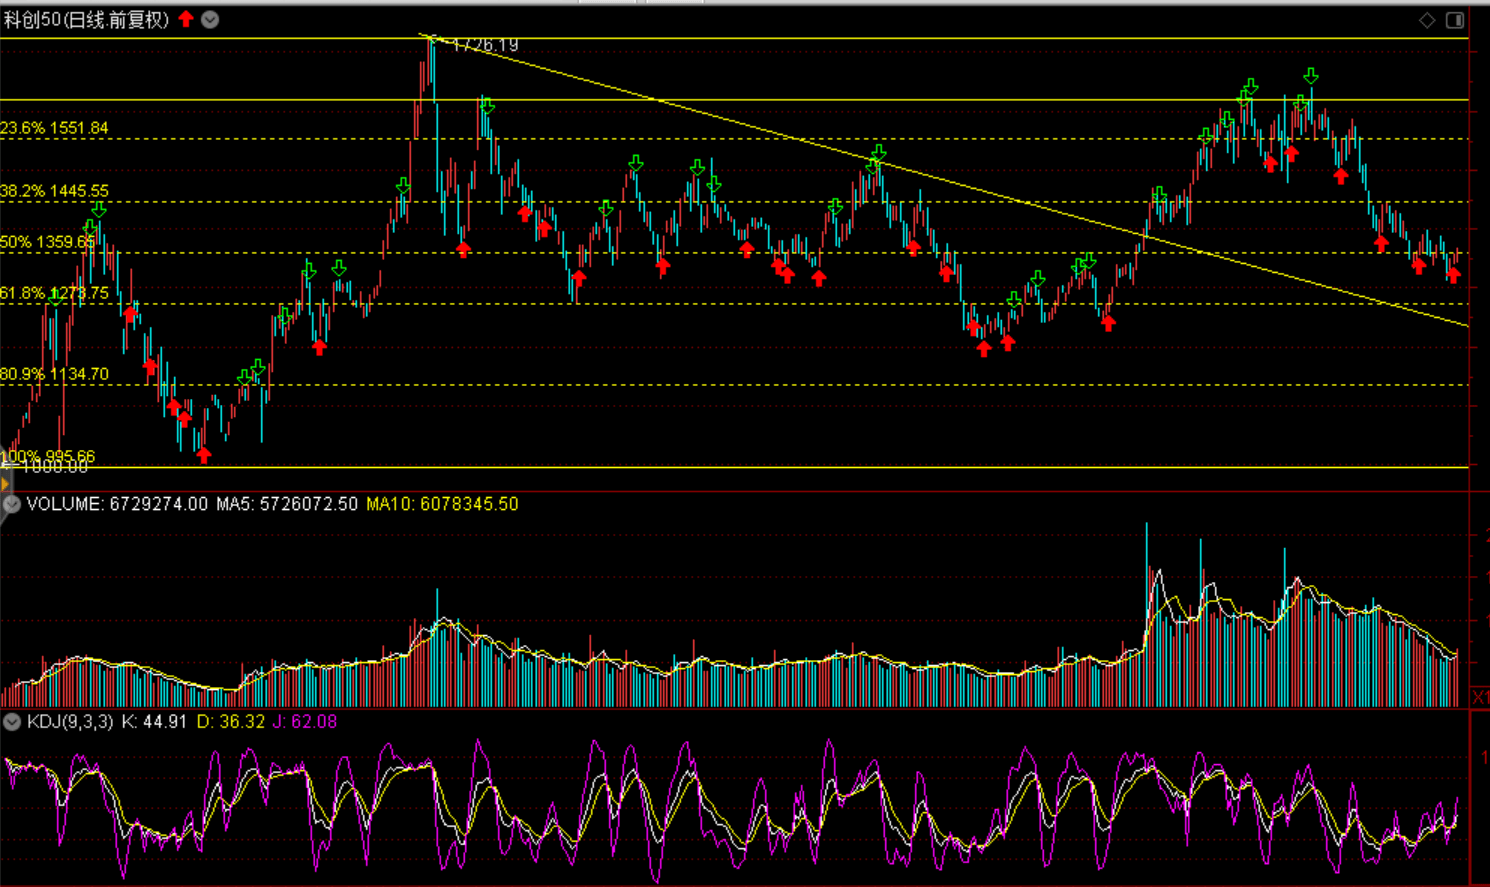This screenshot has width=1490, height=887.
Task: Click the orange arrow tab on the left edge
Action: [5, 483]
